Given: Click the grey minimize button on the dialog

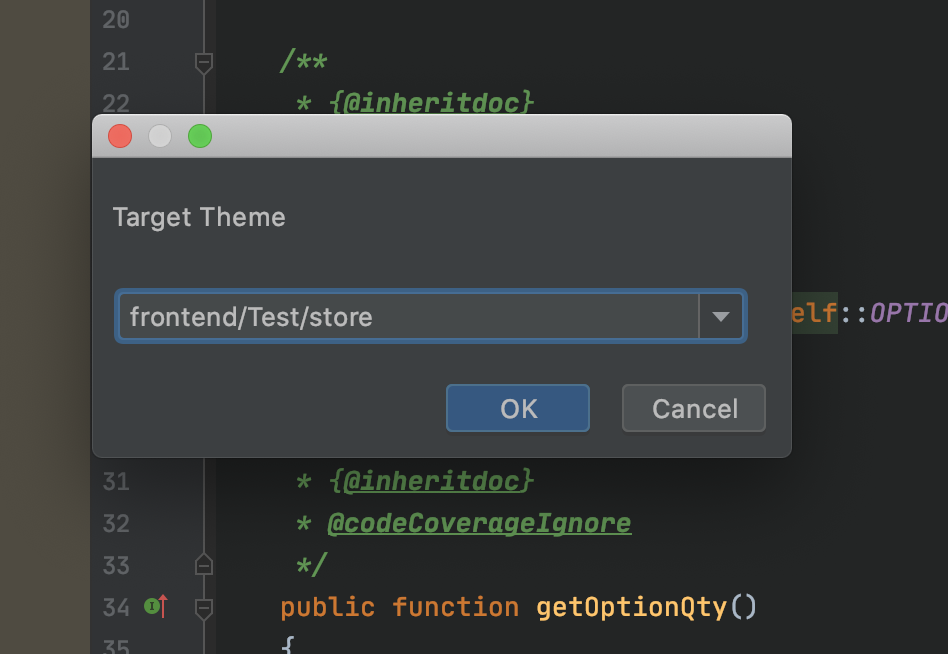Looking at the screenshot, I should [160, 136].
